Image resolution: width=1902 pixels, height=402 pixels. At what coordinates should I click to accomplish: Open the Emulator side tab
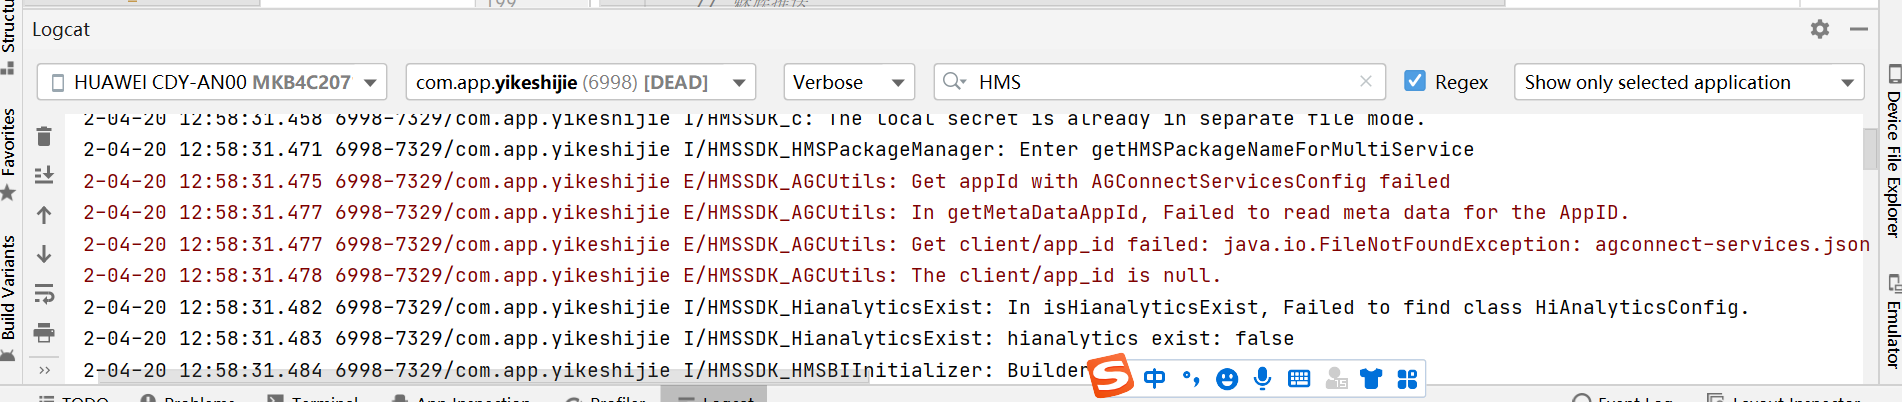coord(1893,322)
